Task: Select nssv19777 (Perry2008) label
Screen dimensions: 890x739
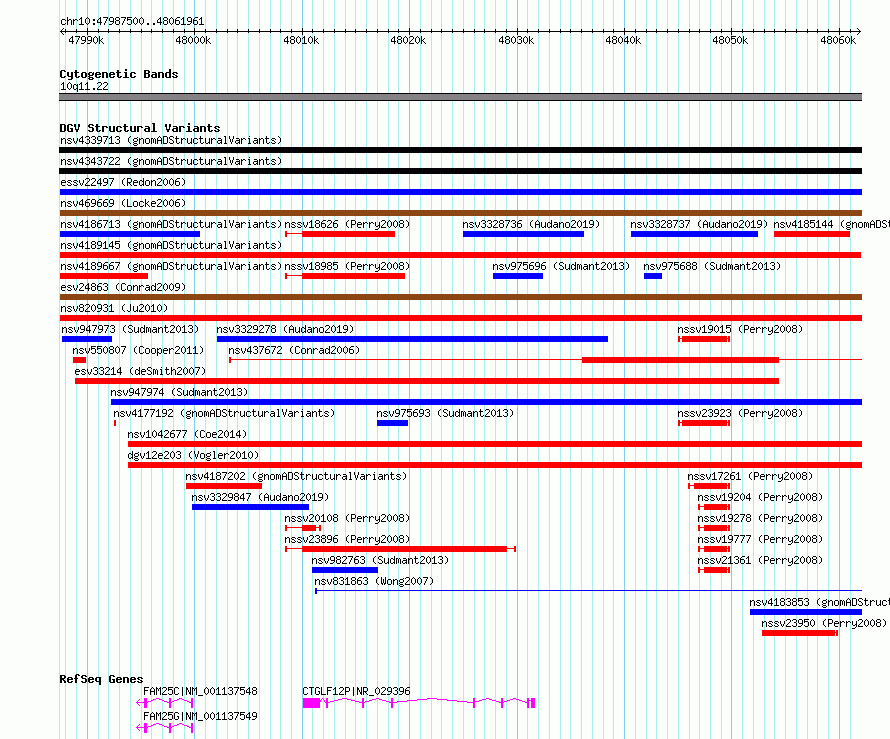Action: pyautogui.click(x=760, y=539)
